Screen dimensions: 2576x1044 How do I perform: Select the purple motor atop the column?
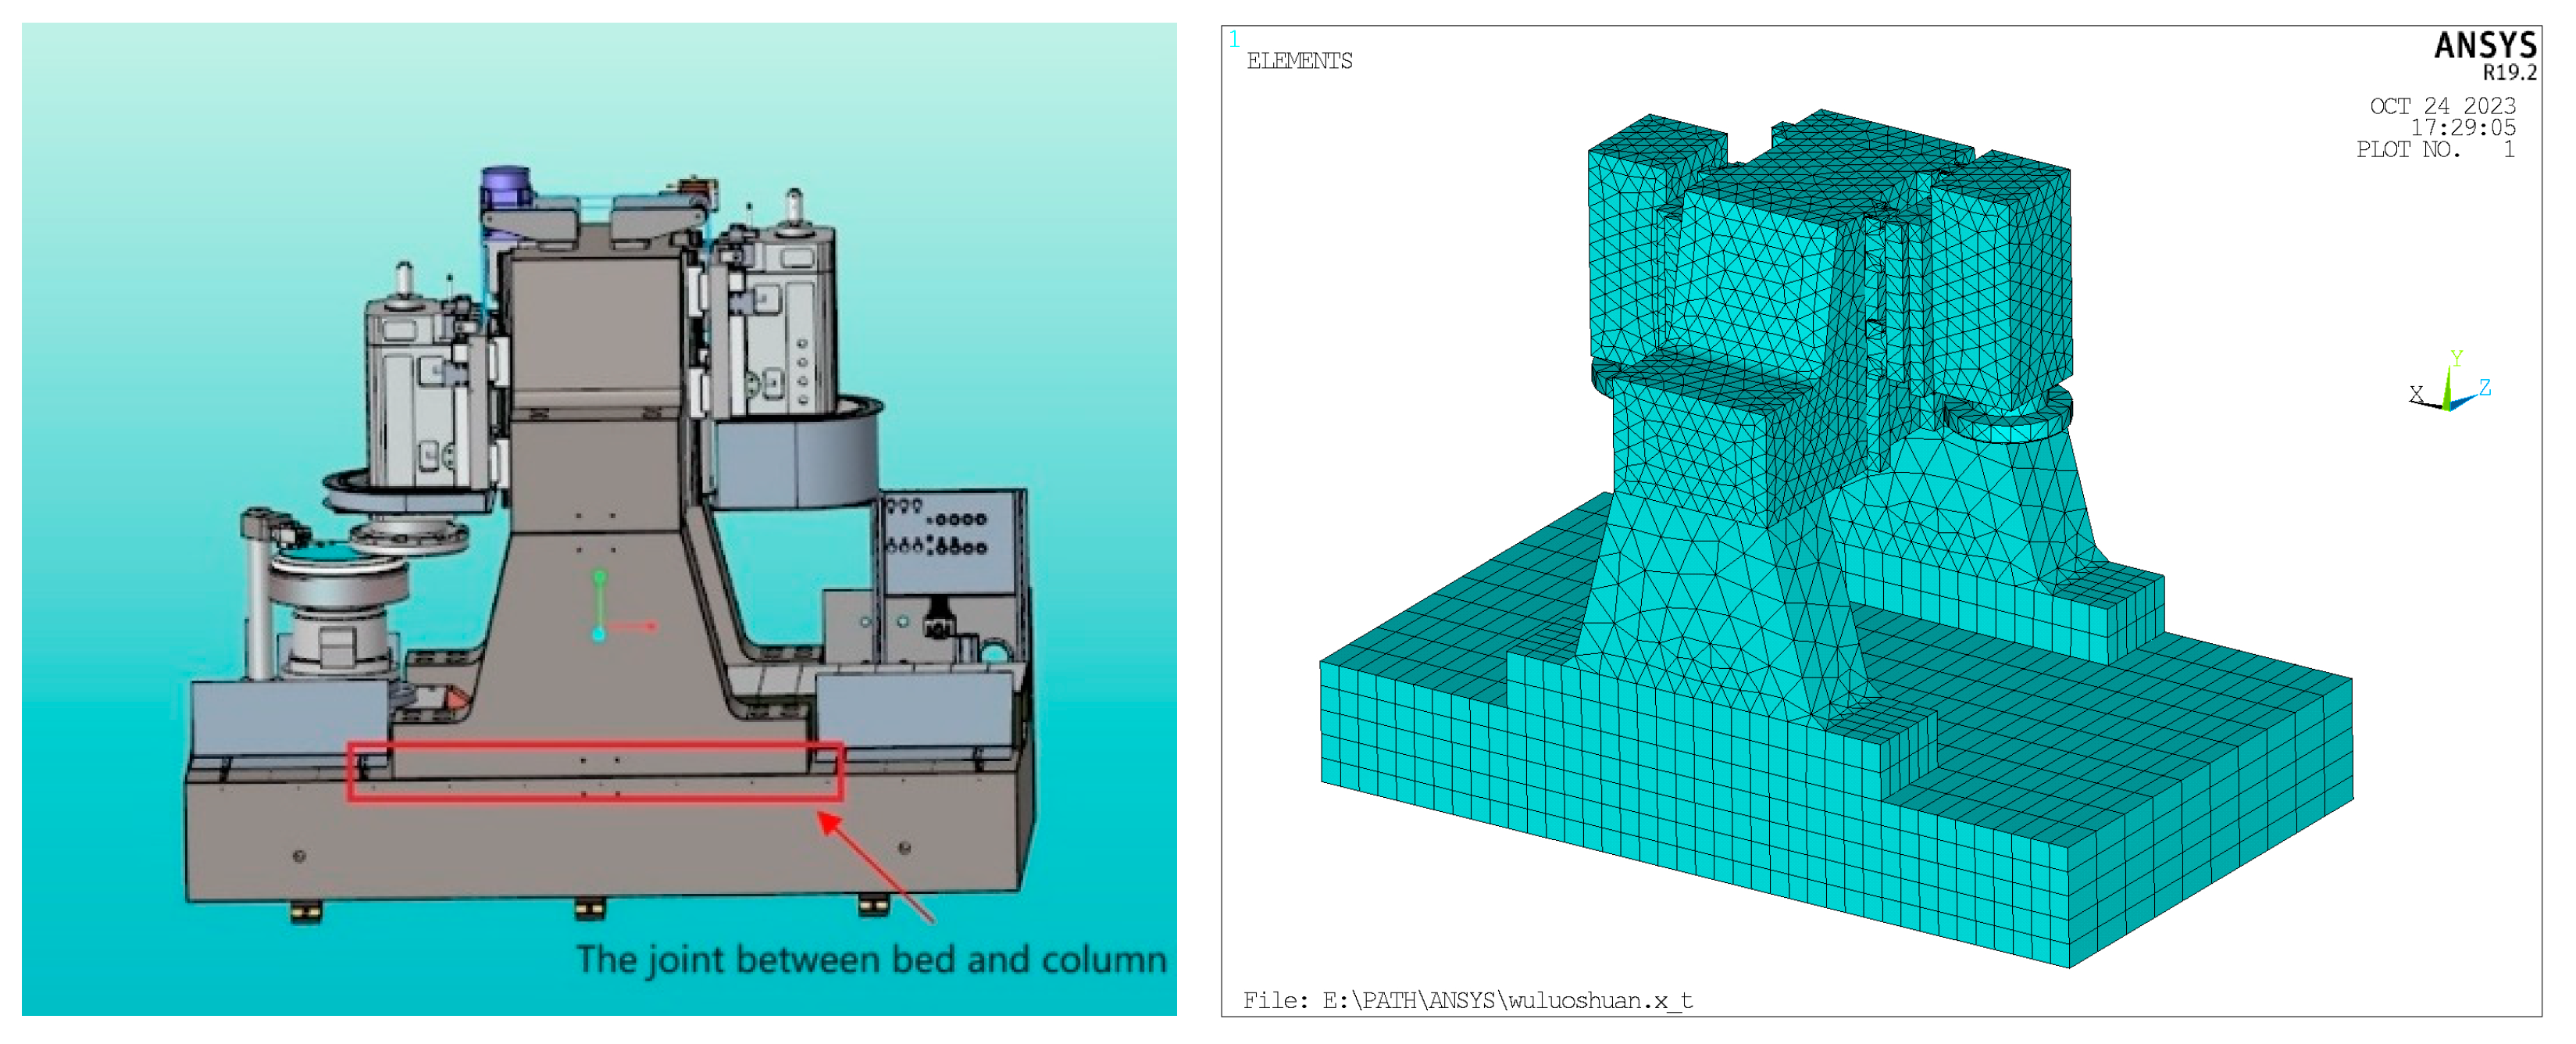point(506,187)
